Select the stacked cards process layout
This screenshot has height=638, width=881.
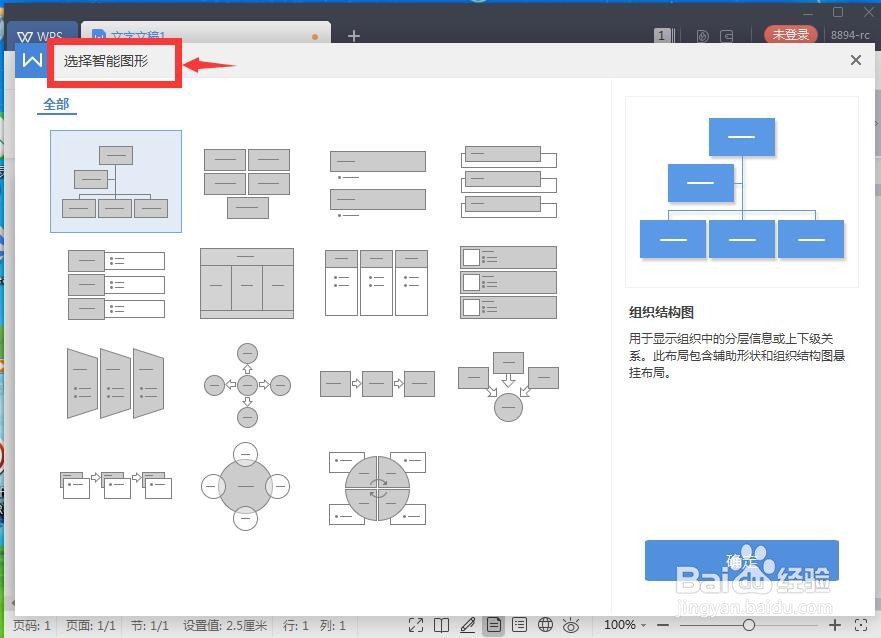(116, 485)
